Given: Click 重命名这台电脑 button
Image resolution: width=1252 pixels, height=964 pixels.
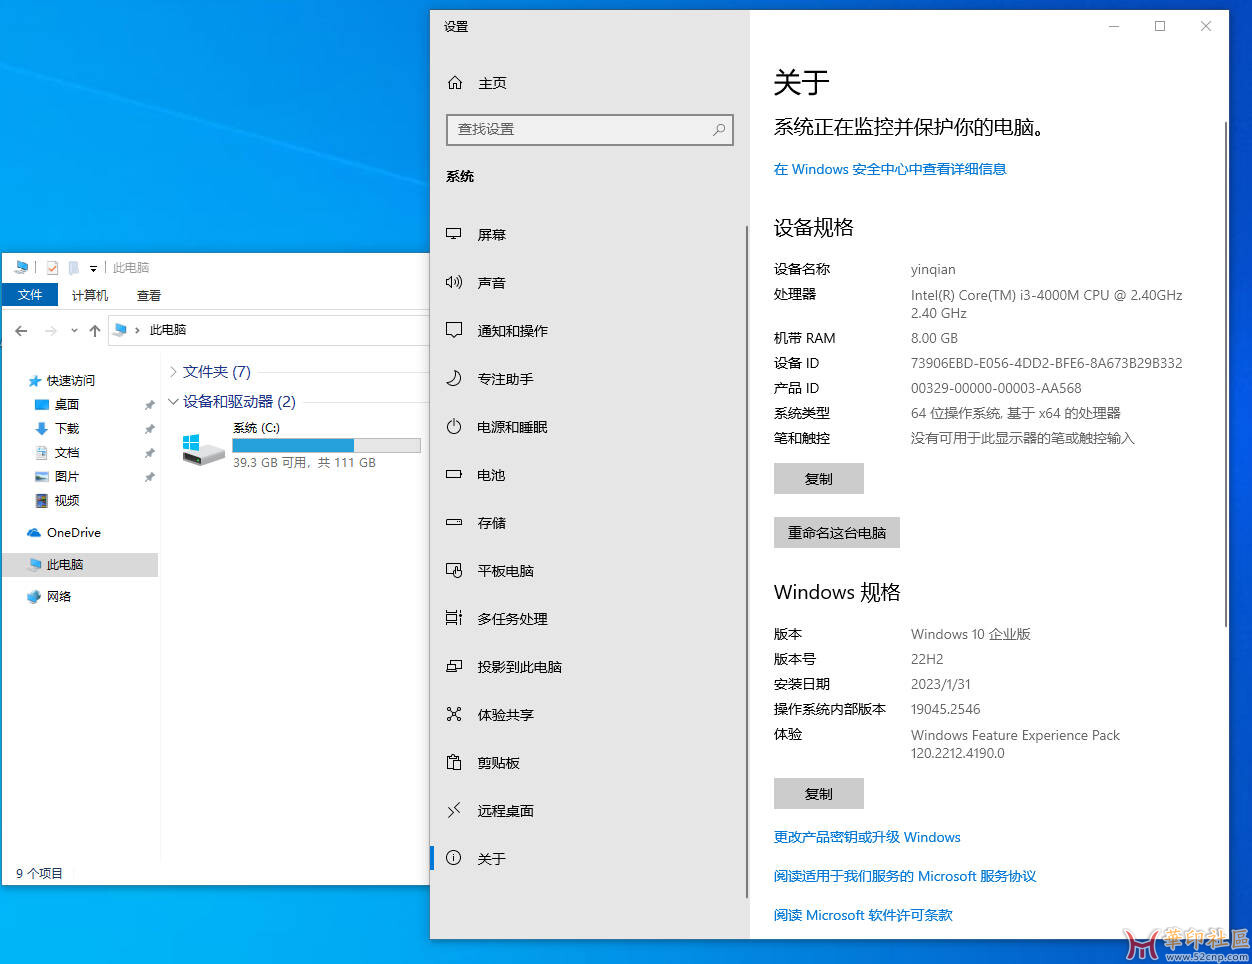Looking at the screenshot, I should tap(836, 533).
